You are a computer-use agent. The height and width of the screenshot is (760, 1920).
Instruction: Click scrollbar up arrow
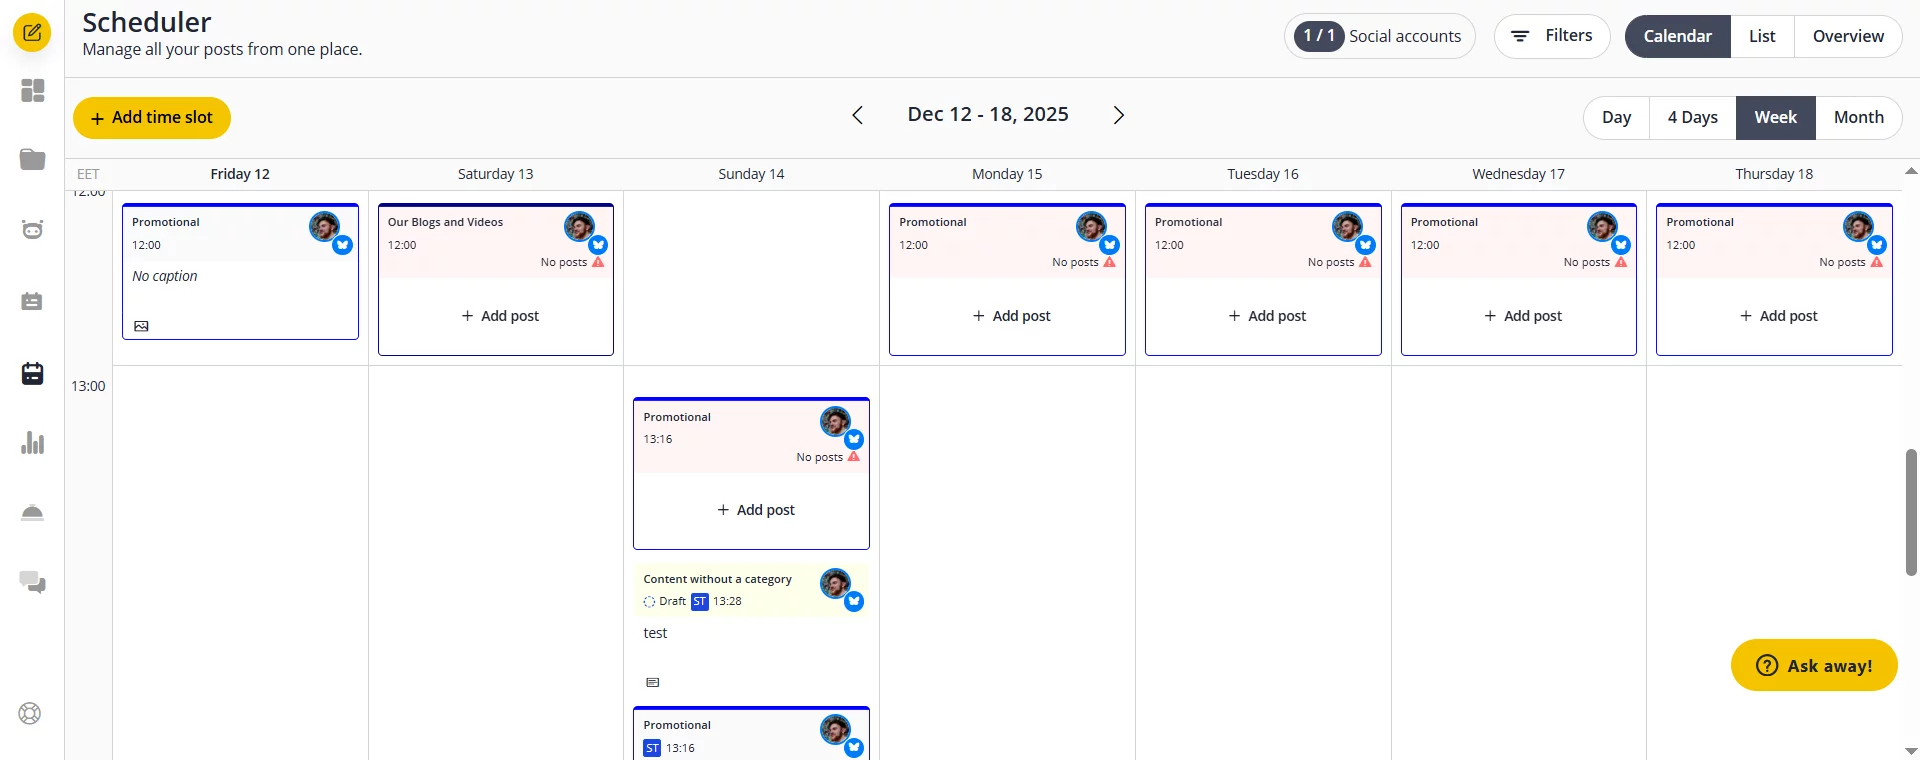pos(1911,172)
